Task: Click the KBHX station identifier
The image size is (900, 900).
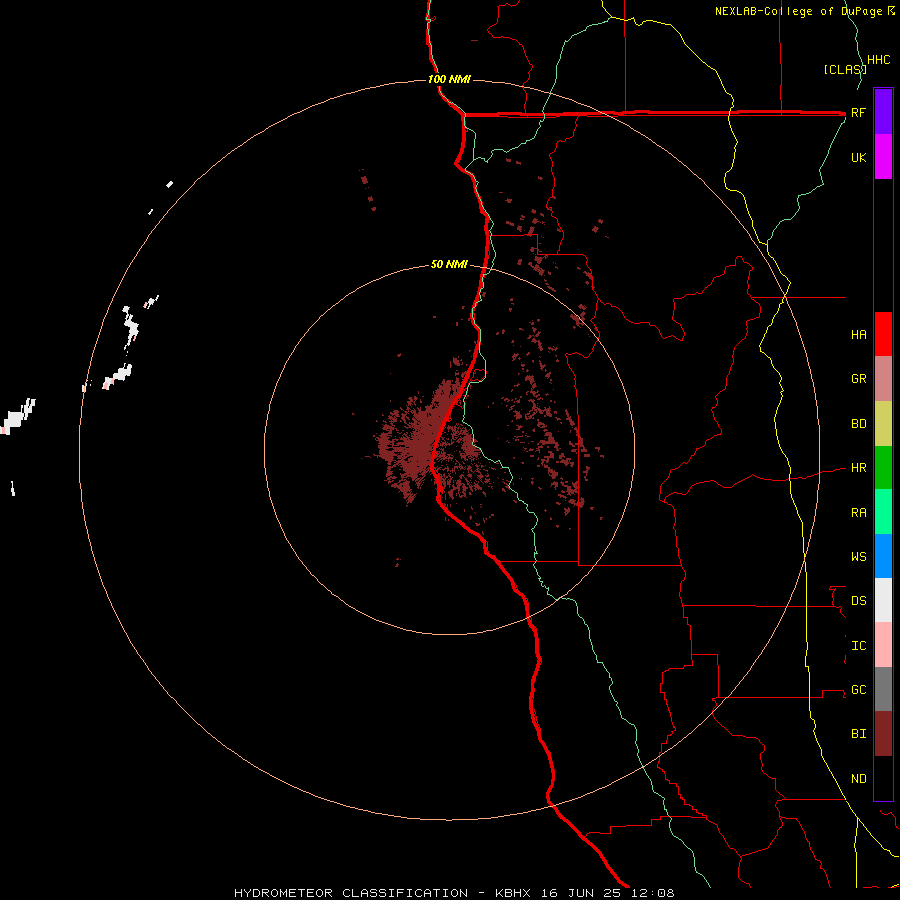Action: pyautogui.click(x=513, y=893)
